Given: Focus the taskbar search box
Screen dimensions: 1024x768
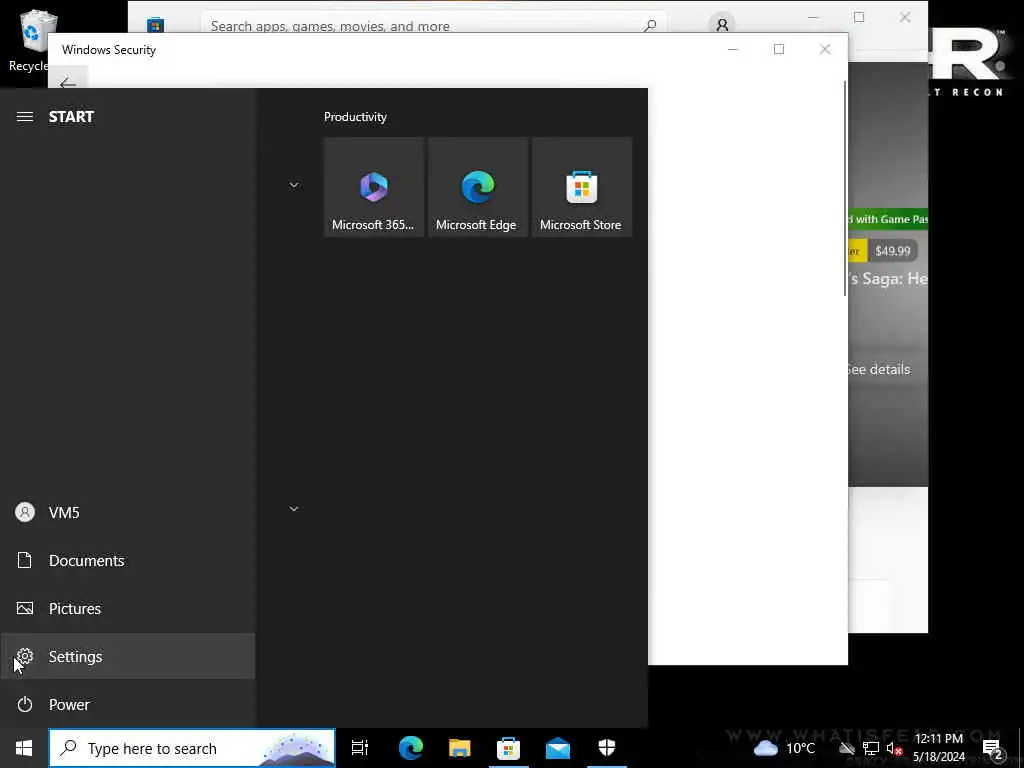Looking at the screenshot, I should (x=192, y=748).
